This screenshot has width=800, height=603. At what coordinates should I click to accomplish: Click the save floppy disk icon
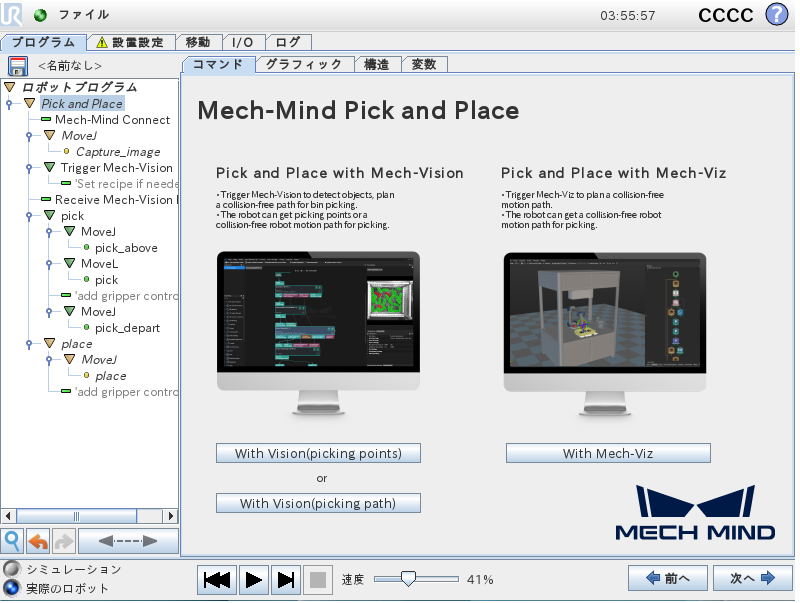click(x=18, y=66)
